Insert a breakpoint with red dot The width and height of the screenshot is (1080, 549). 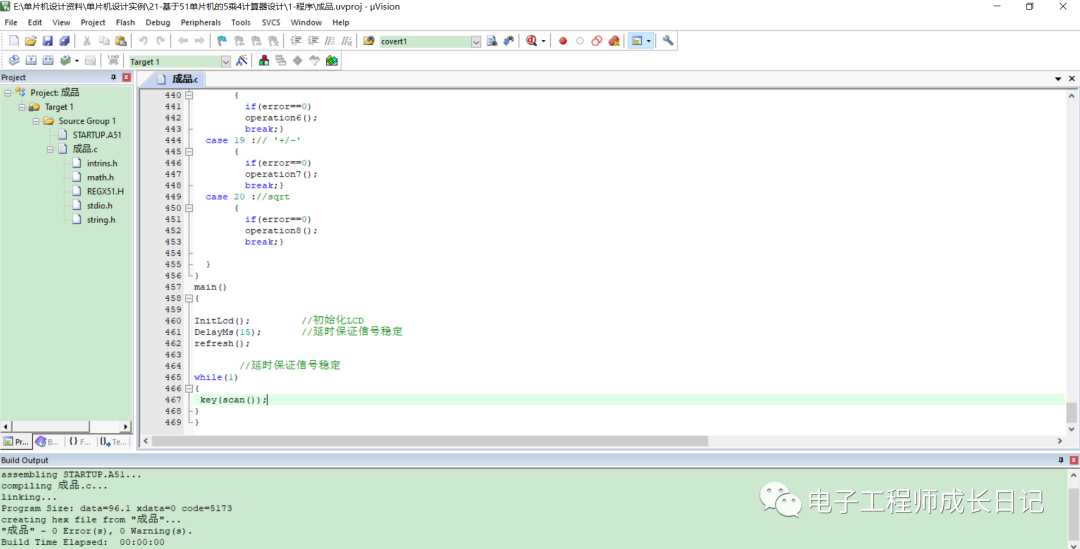[x=563, y=41]
